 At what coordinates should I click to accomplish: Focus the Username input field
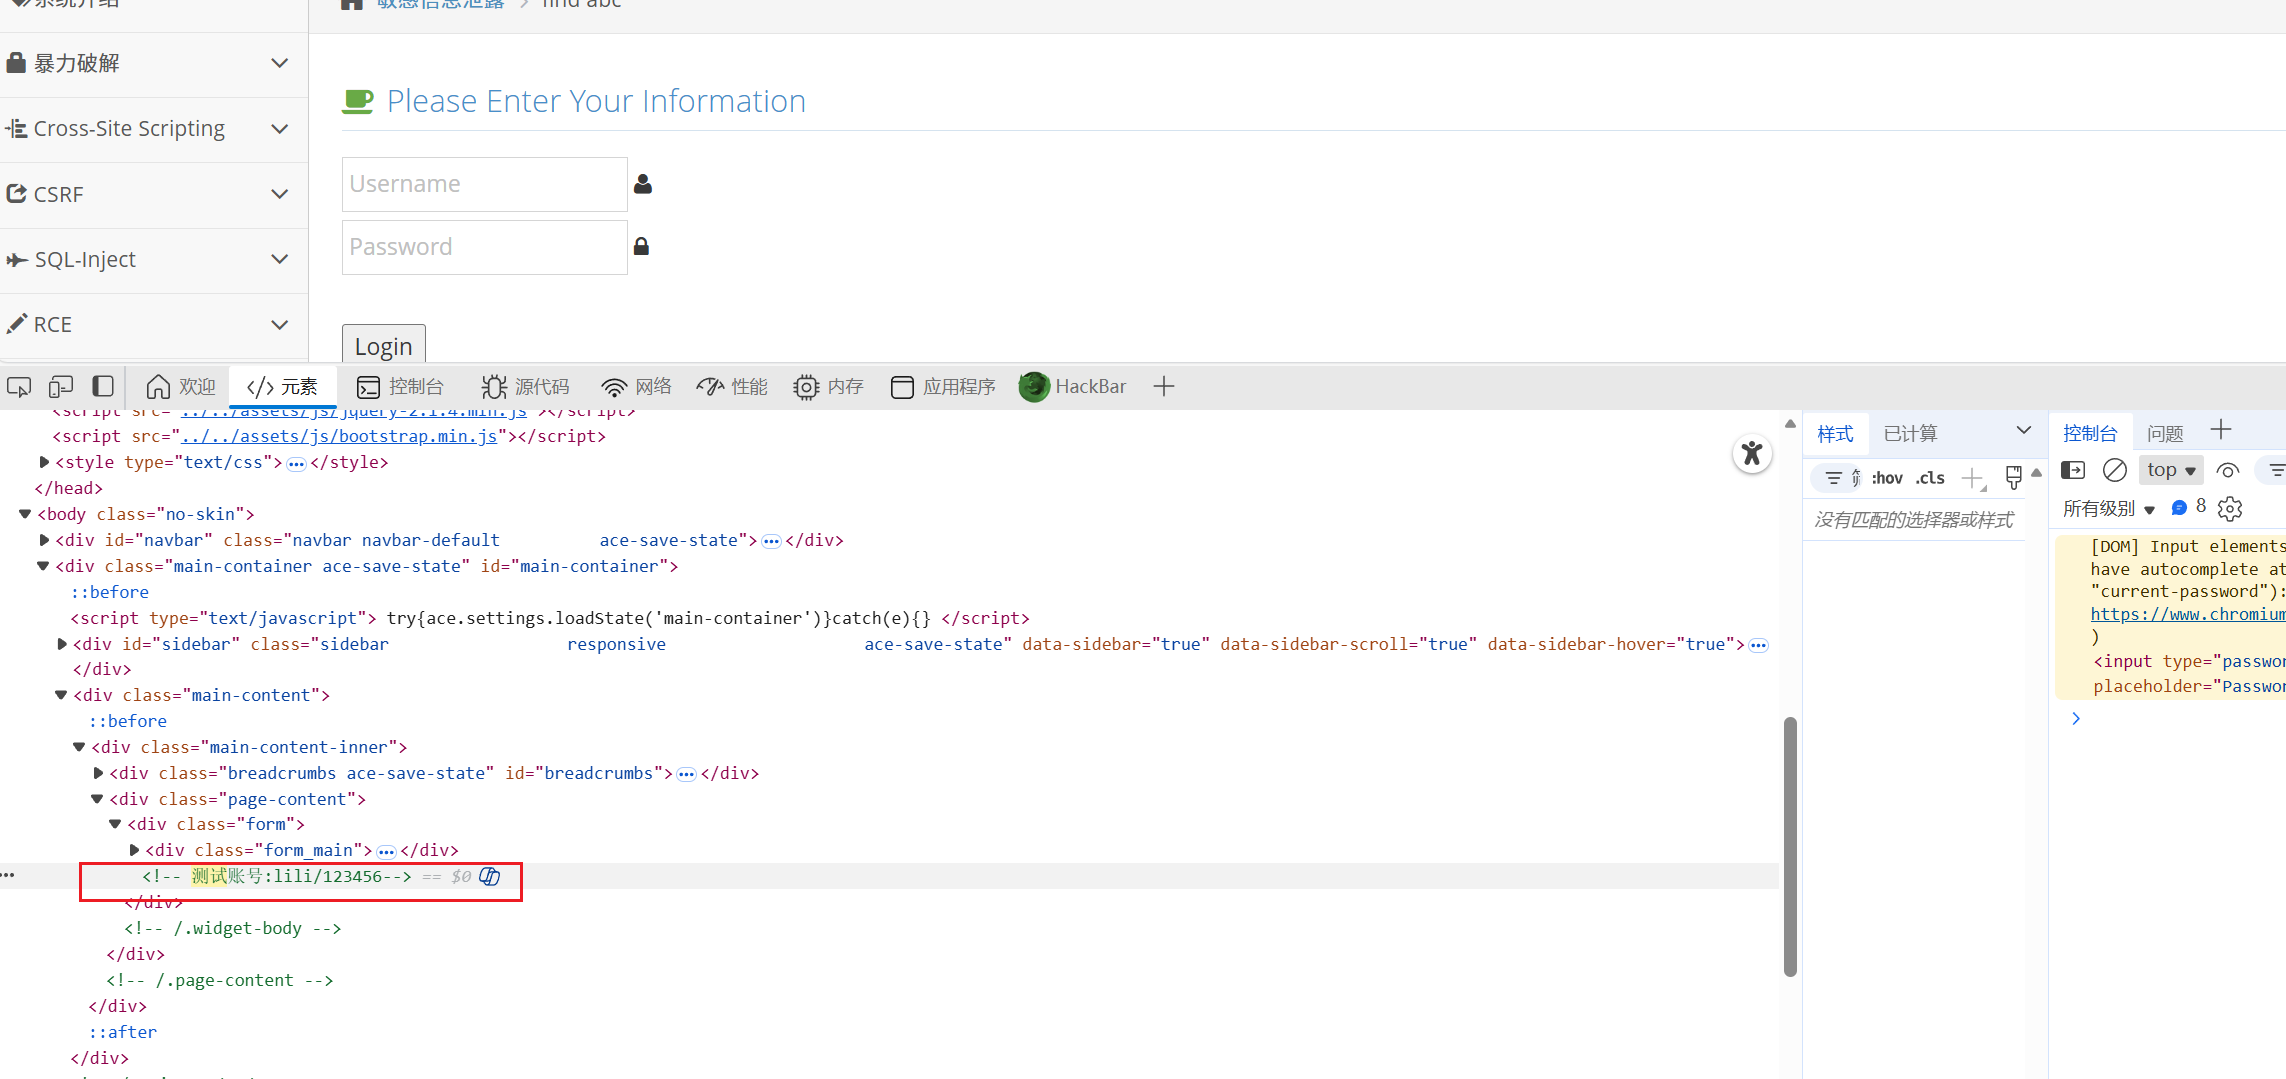[485, 184]
